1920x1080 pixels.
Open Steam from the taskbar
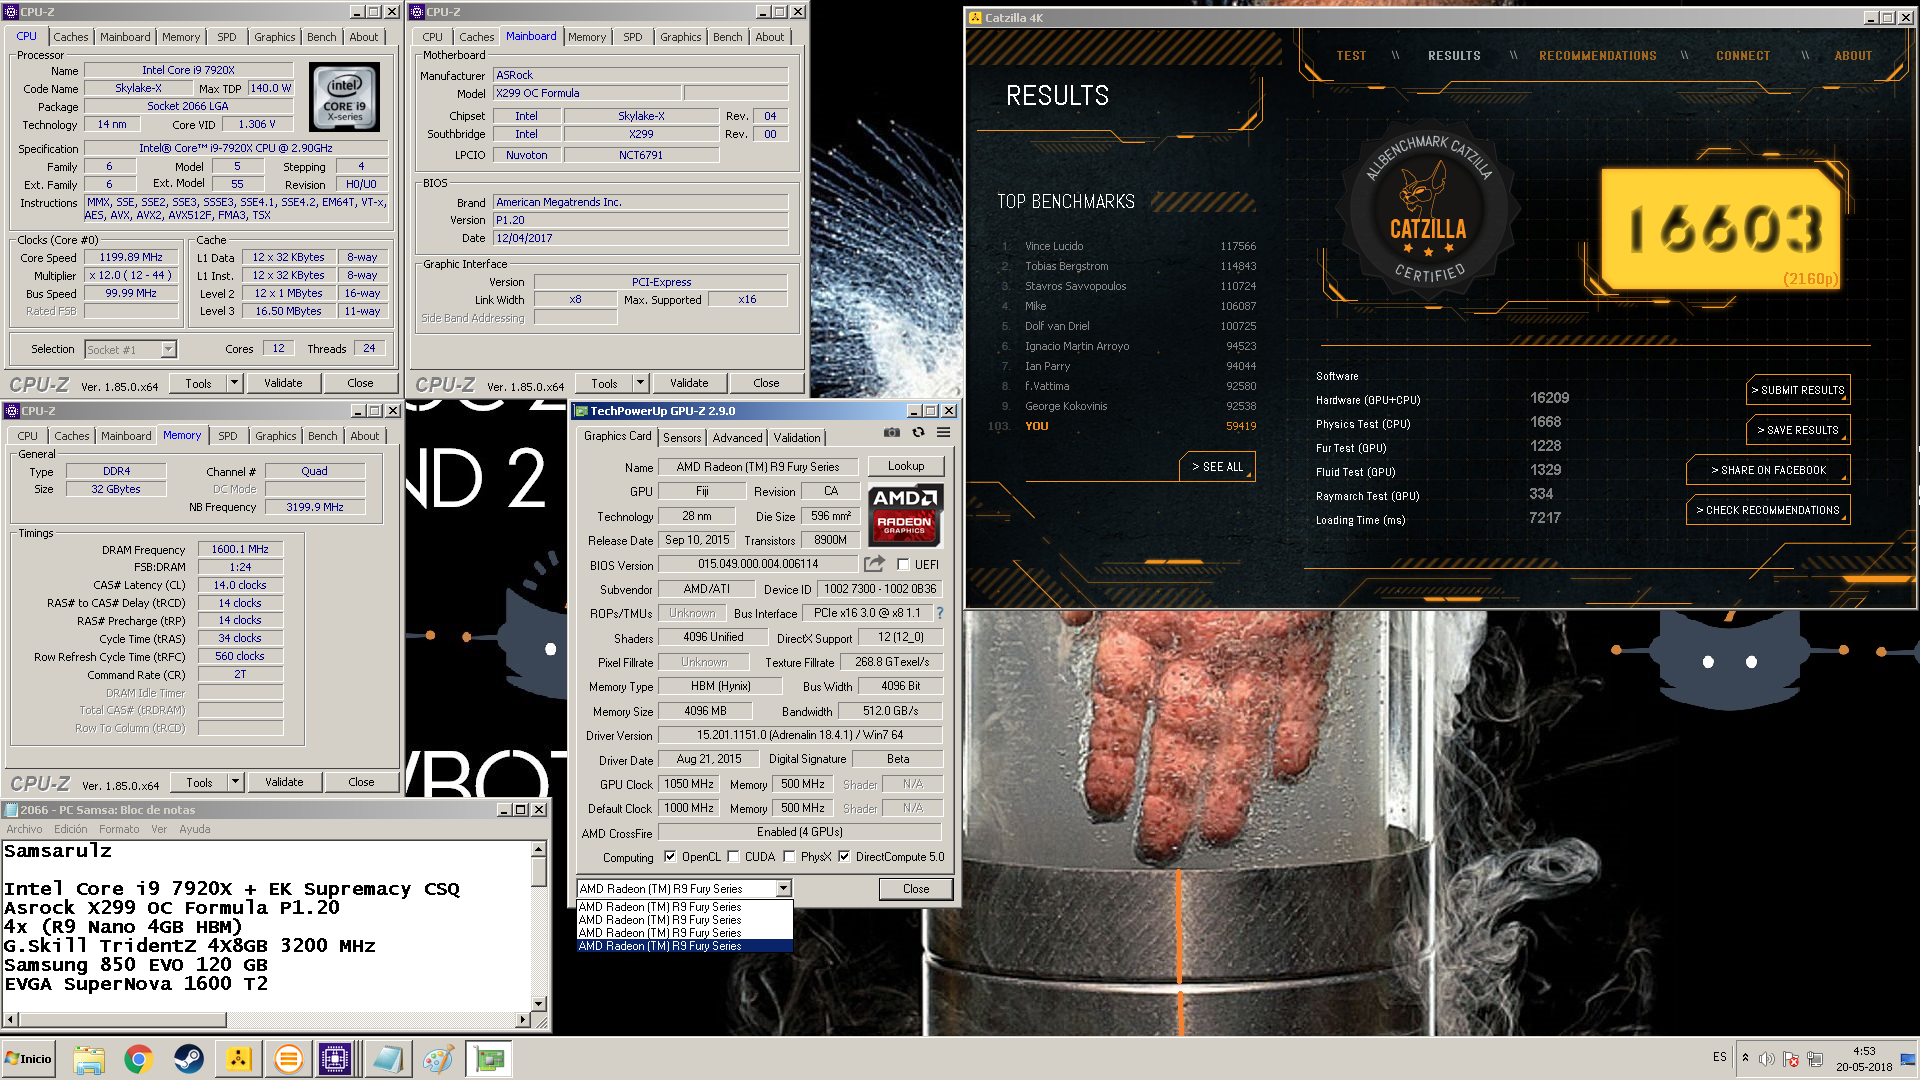point(189,1059)
